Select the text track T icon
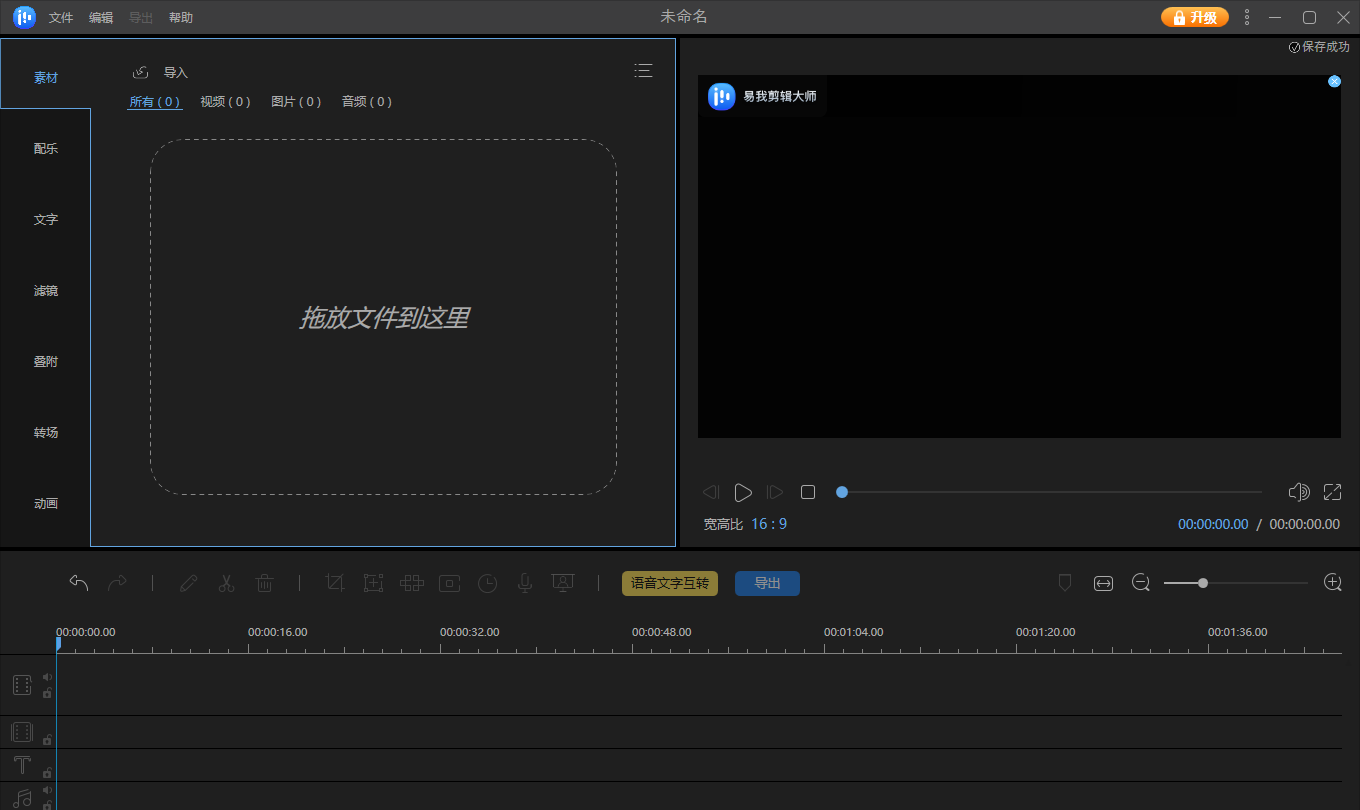The width and height of the screenshot is (1360, 810). (x=22, y=766)
